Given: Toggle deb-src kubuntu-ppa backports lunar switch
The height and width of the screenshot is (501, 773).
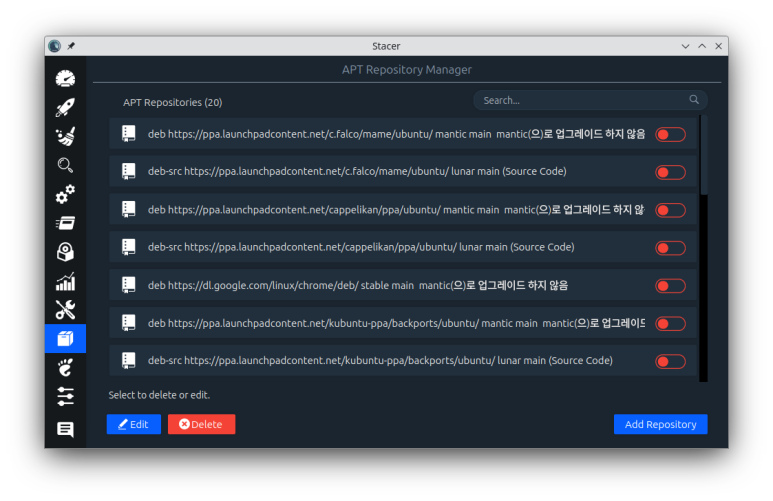Looking at the screenshot, I should 670,361.
